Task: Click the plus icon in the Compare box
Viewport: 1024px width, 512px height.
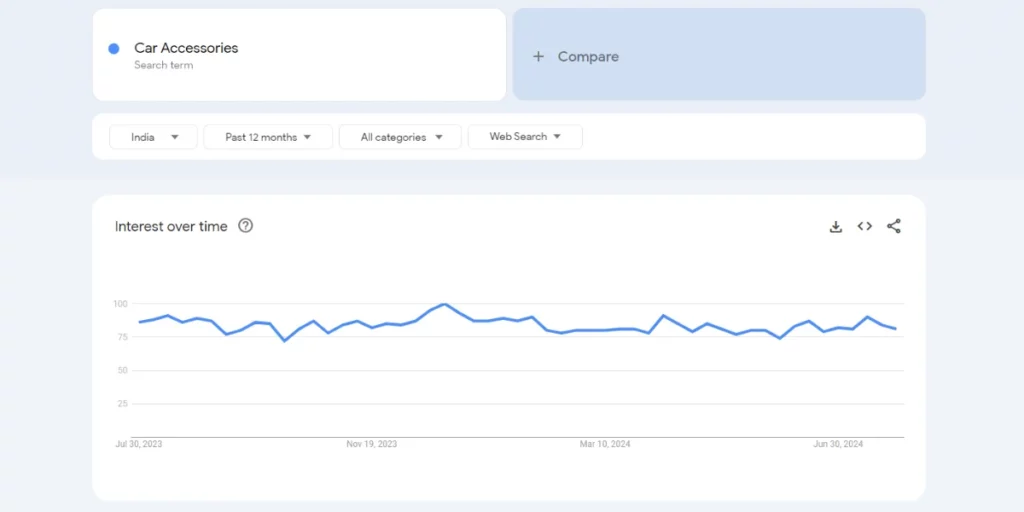Action: point(538,57)
